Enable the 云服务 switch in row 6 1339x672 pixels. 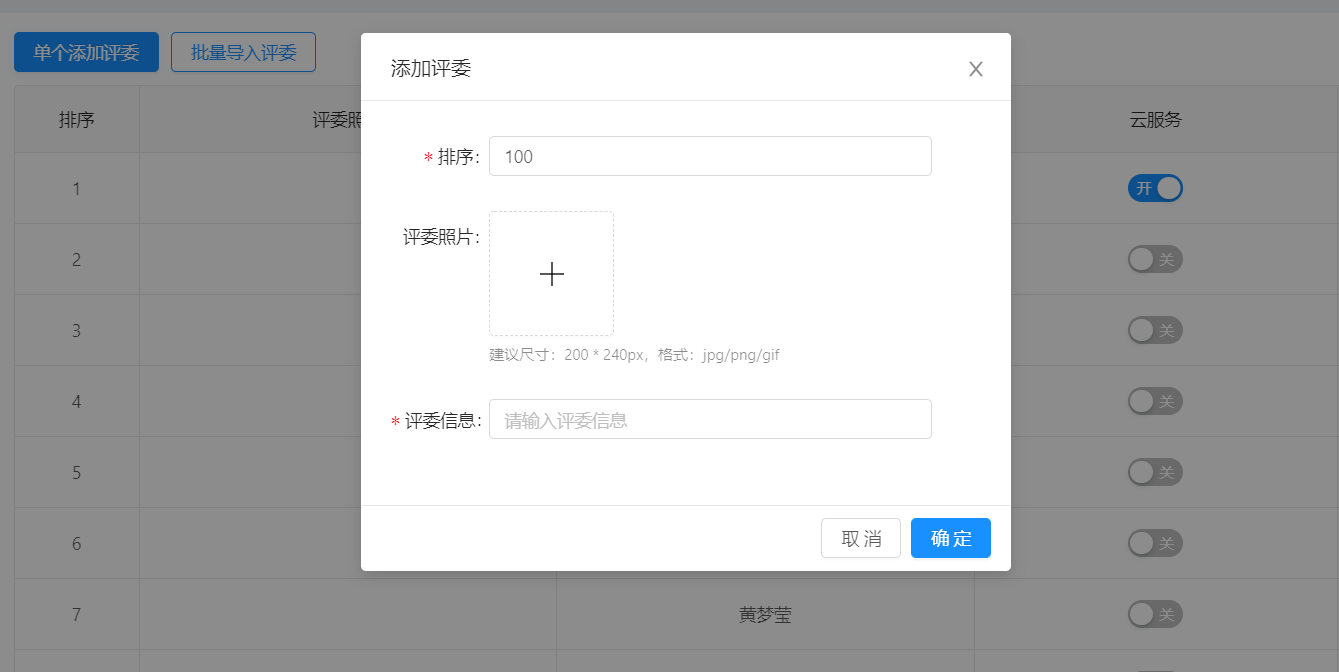(x=1155, y=543)
